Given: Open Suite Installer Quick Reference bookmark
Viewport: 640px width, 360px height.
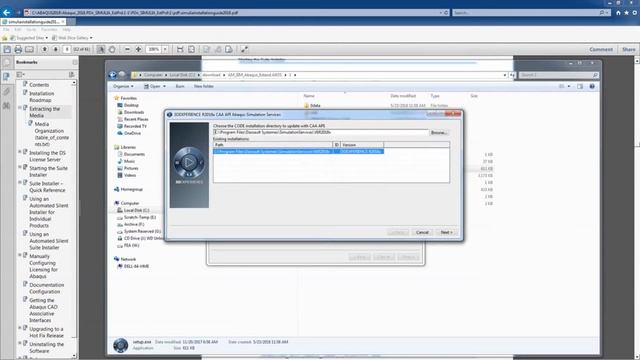Looking at the screenshot, I should point(47,187).
